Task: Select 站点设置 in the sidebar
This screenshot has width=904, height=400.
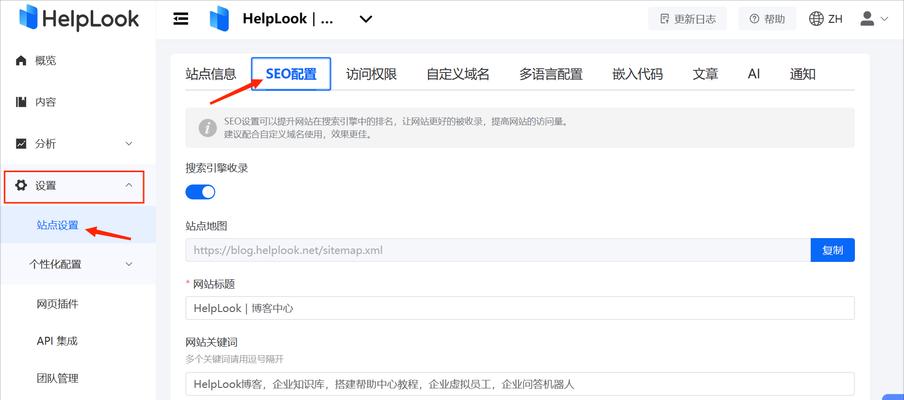Action: tap(57, 225)
